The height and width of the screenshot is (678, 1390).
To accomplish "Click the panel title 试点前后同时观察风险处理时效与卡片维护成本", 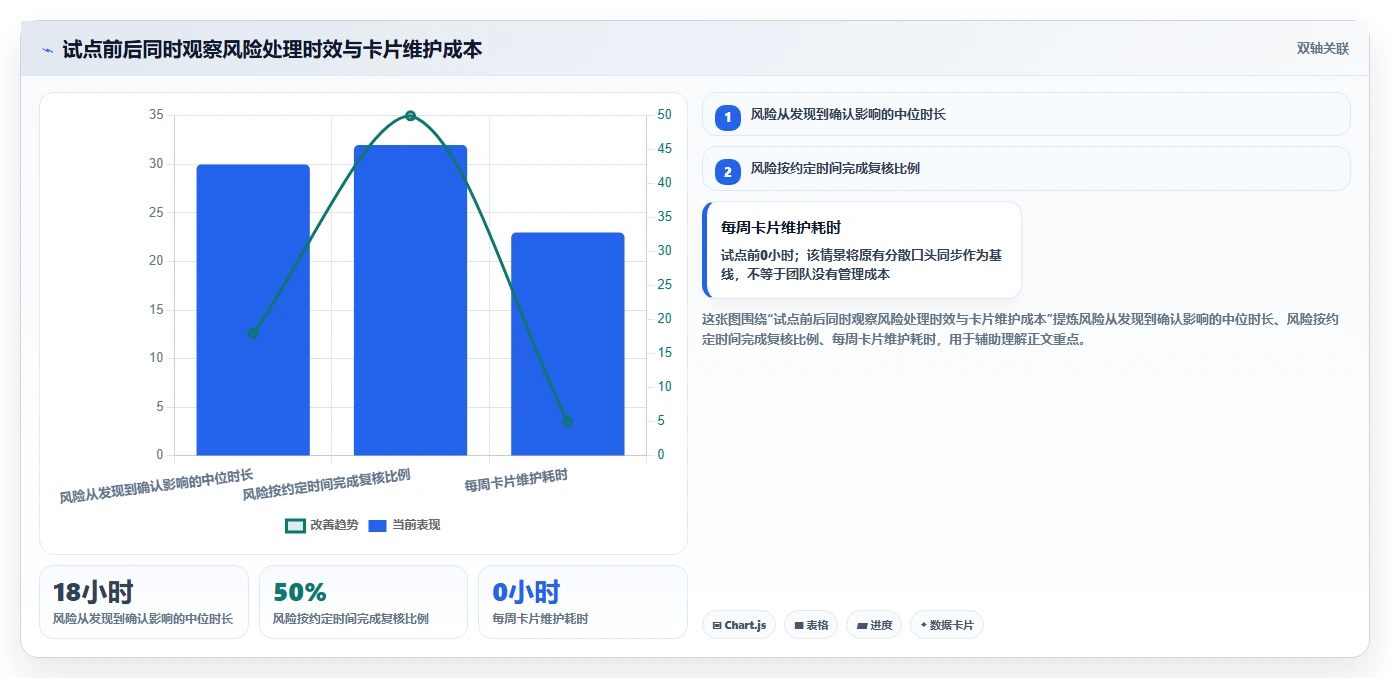I will pyautogui.click(x=272, y=49).
